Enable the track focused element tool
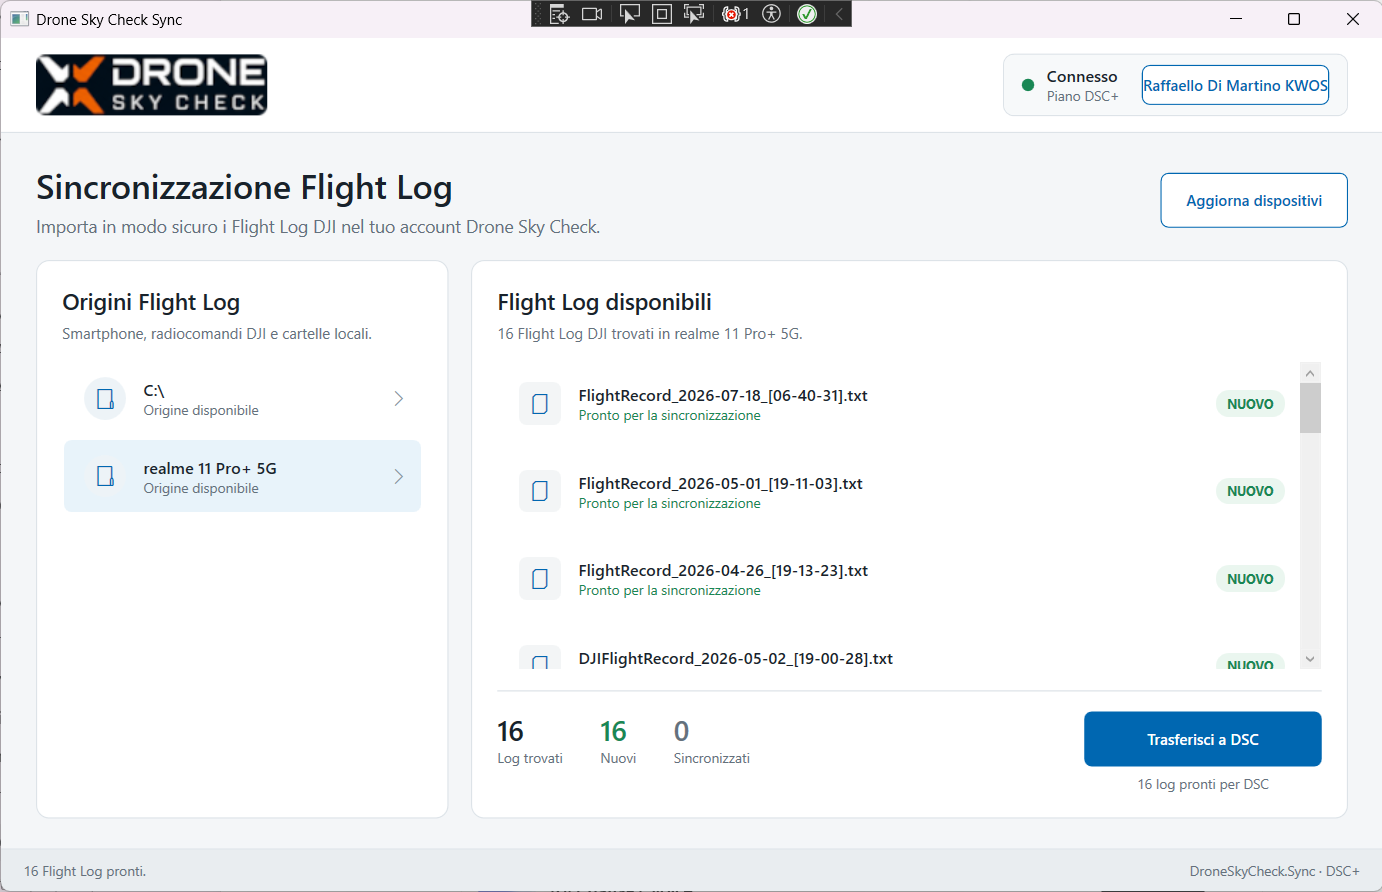1382x892 pixels. point(694,14)
